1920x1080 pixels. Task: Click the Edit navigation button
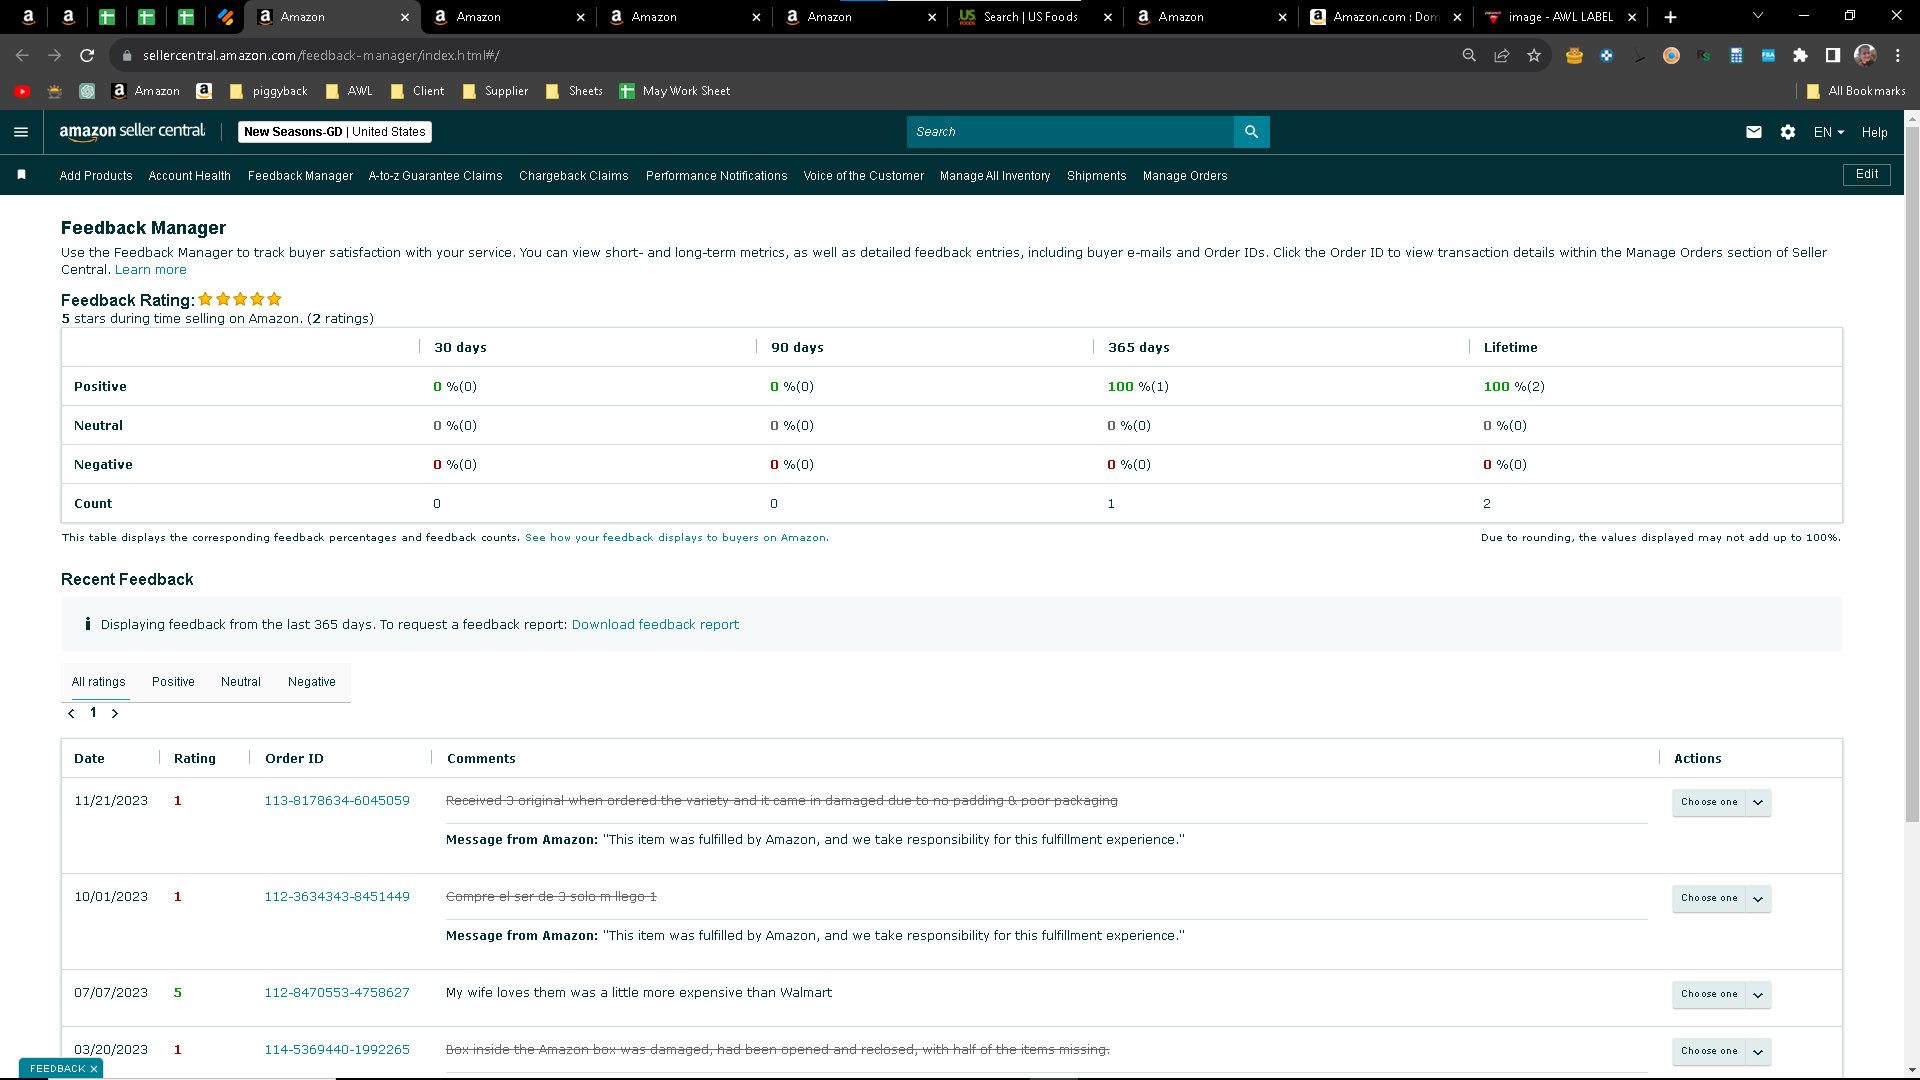(x=1867, y=175)
